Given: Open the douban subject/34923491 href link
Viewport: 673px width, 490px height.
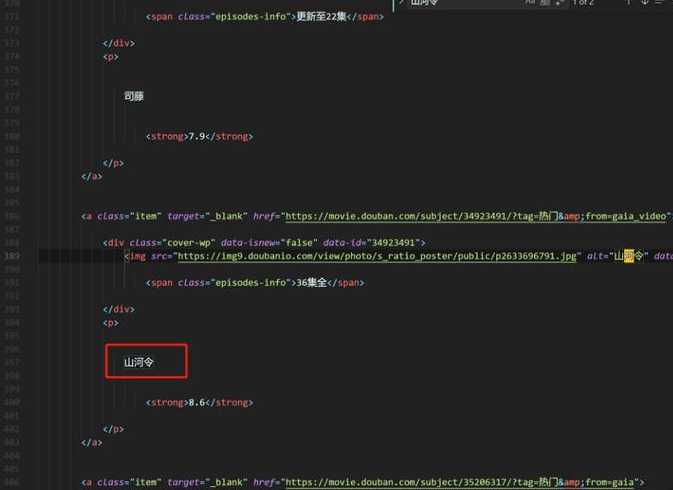Looking at the screenshot, I should pos(477,216).
